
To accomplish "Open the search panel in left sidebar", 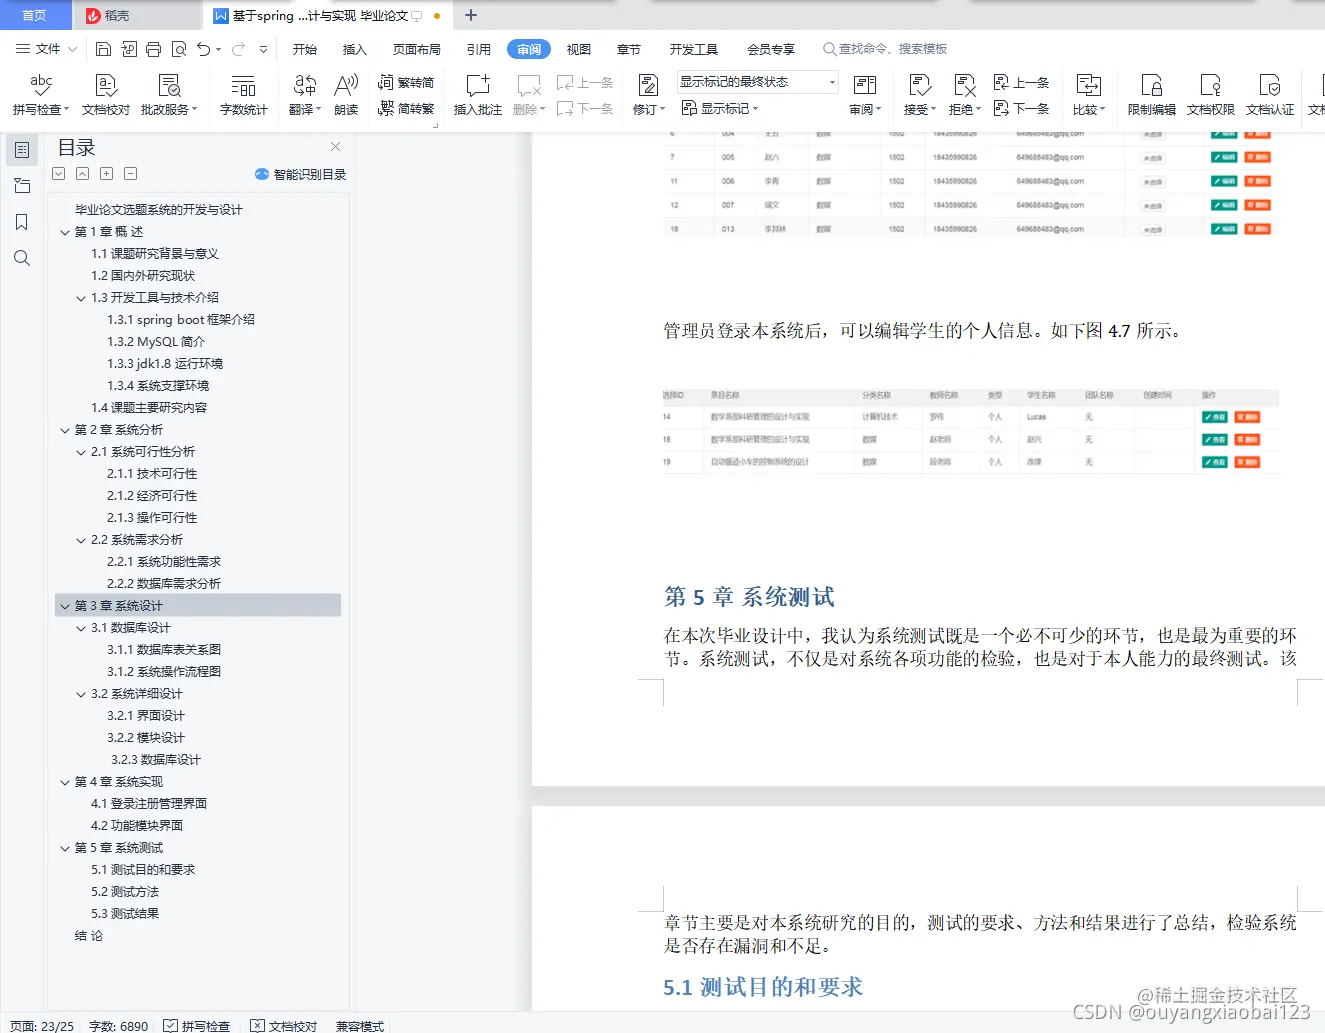I will click(x=22, y=258).
